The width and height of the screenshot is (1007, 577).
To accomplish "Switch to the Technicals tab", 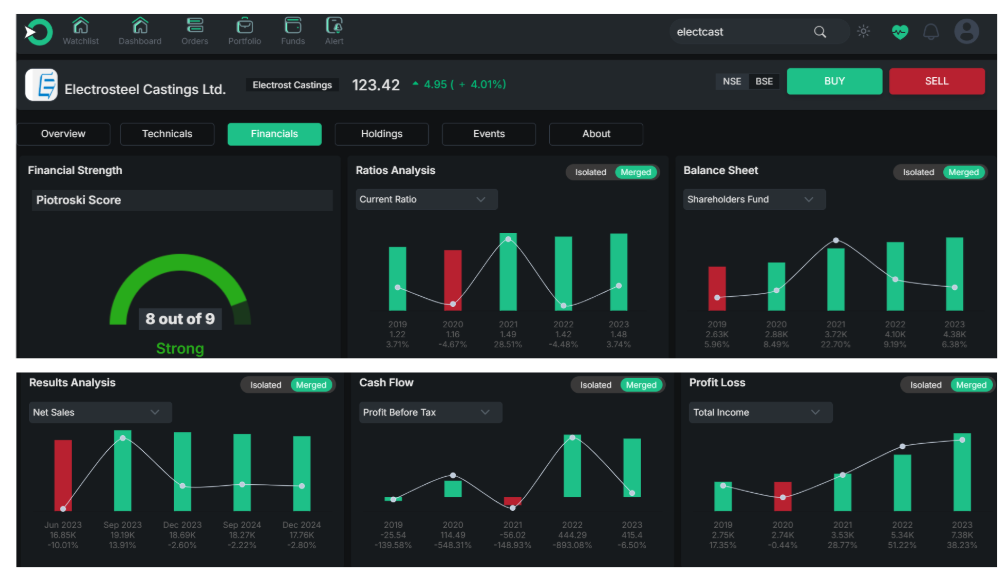I will [167, 134].
